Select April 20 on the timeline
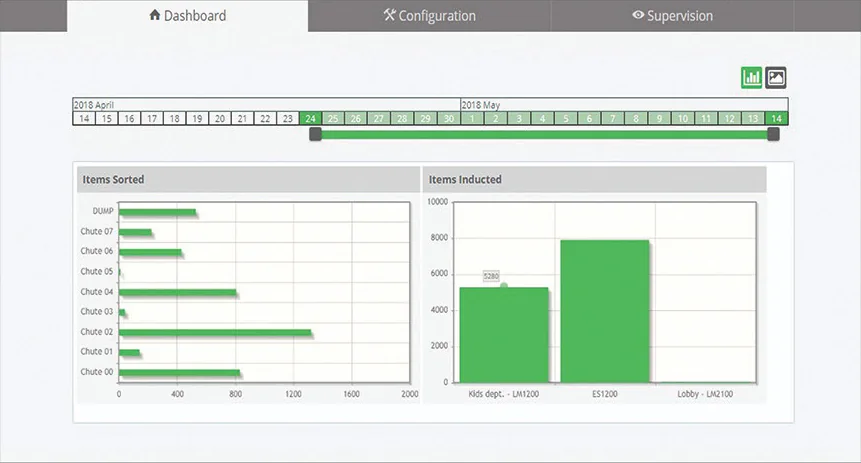The height and width of the screenshot is (463, 861). tap(220, 118)
